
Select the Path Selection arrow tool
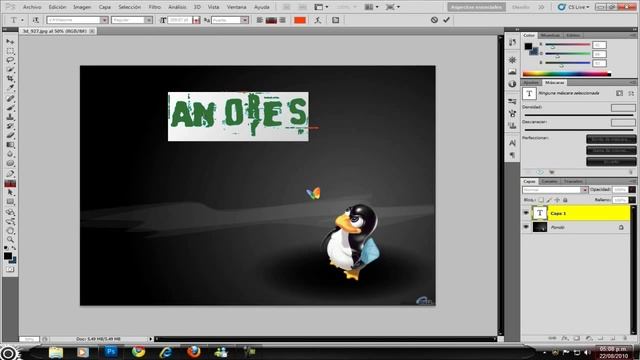10,193
